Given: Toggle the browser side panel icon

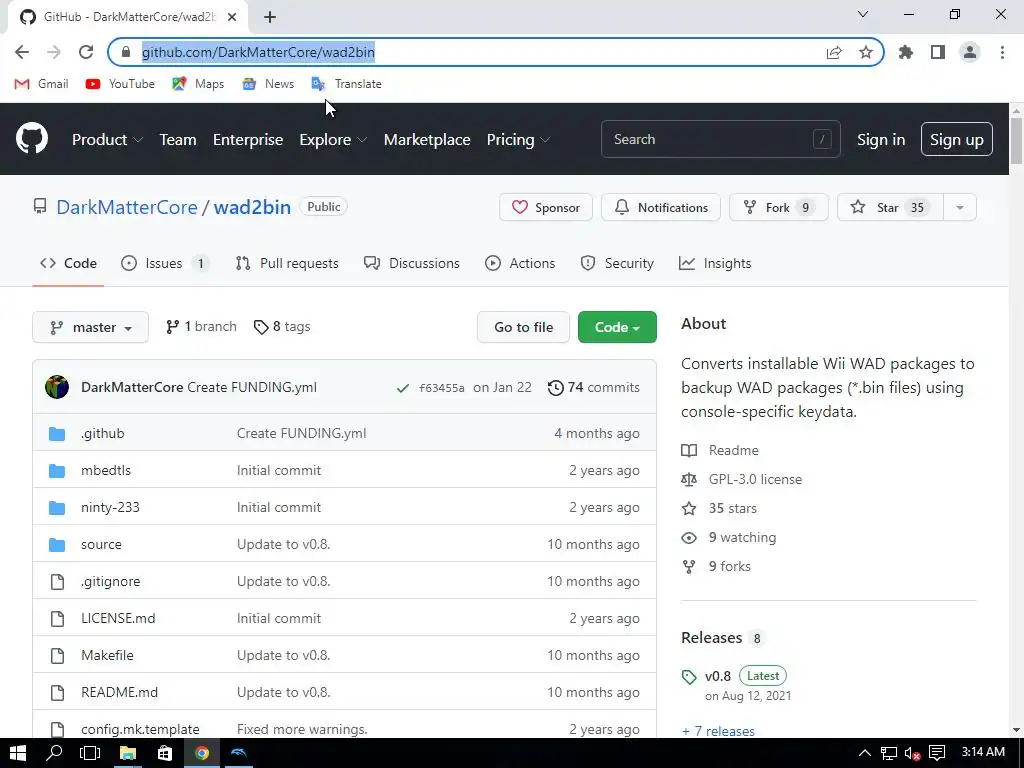Looking at the screenshot, I should point(938,52).
